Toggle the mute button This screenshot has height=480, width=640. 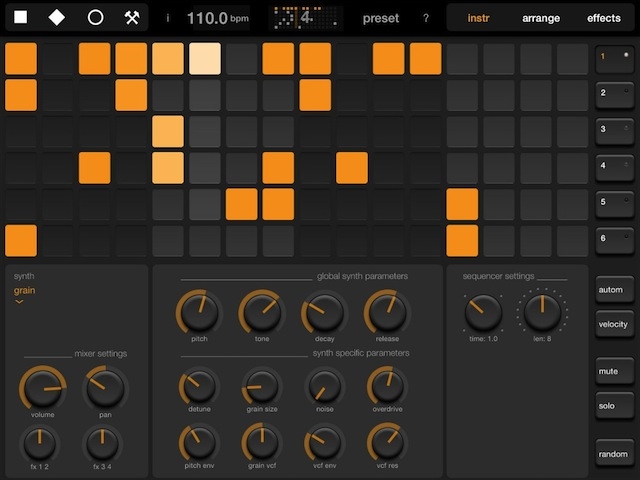(613, 370)
